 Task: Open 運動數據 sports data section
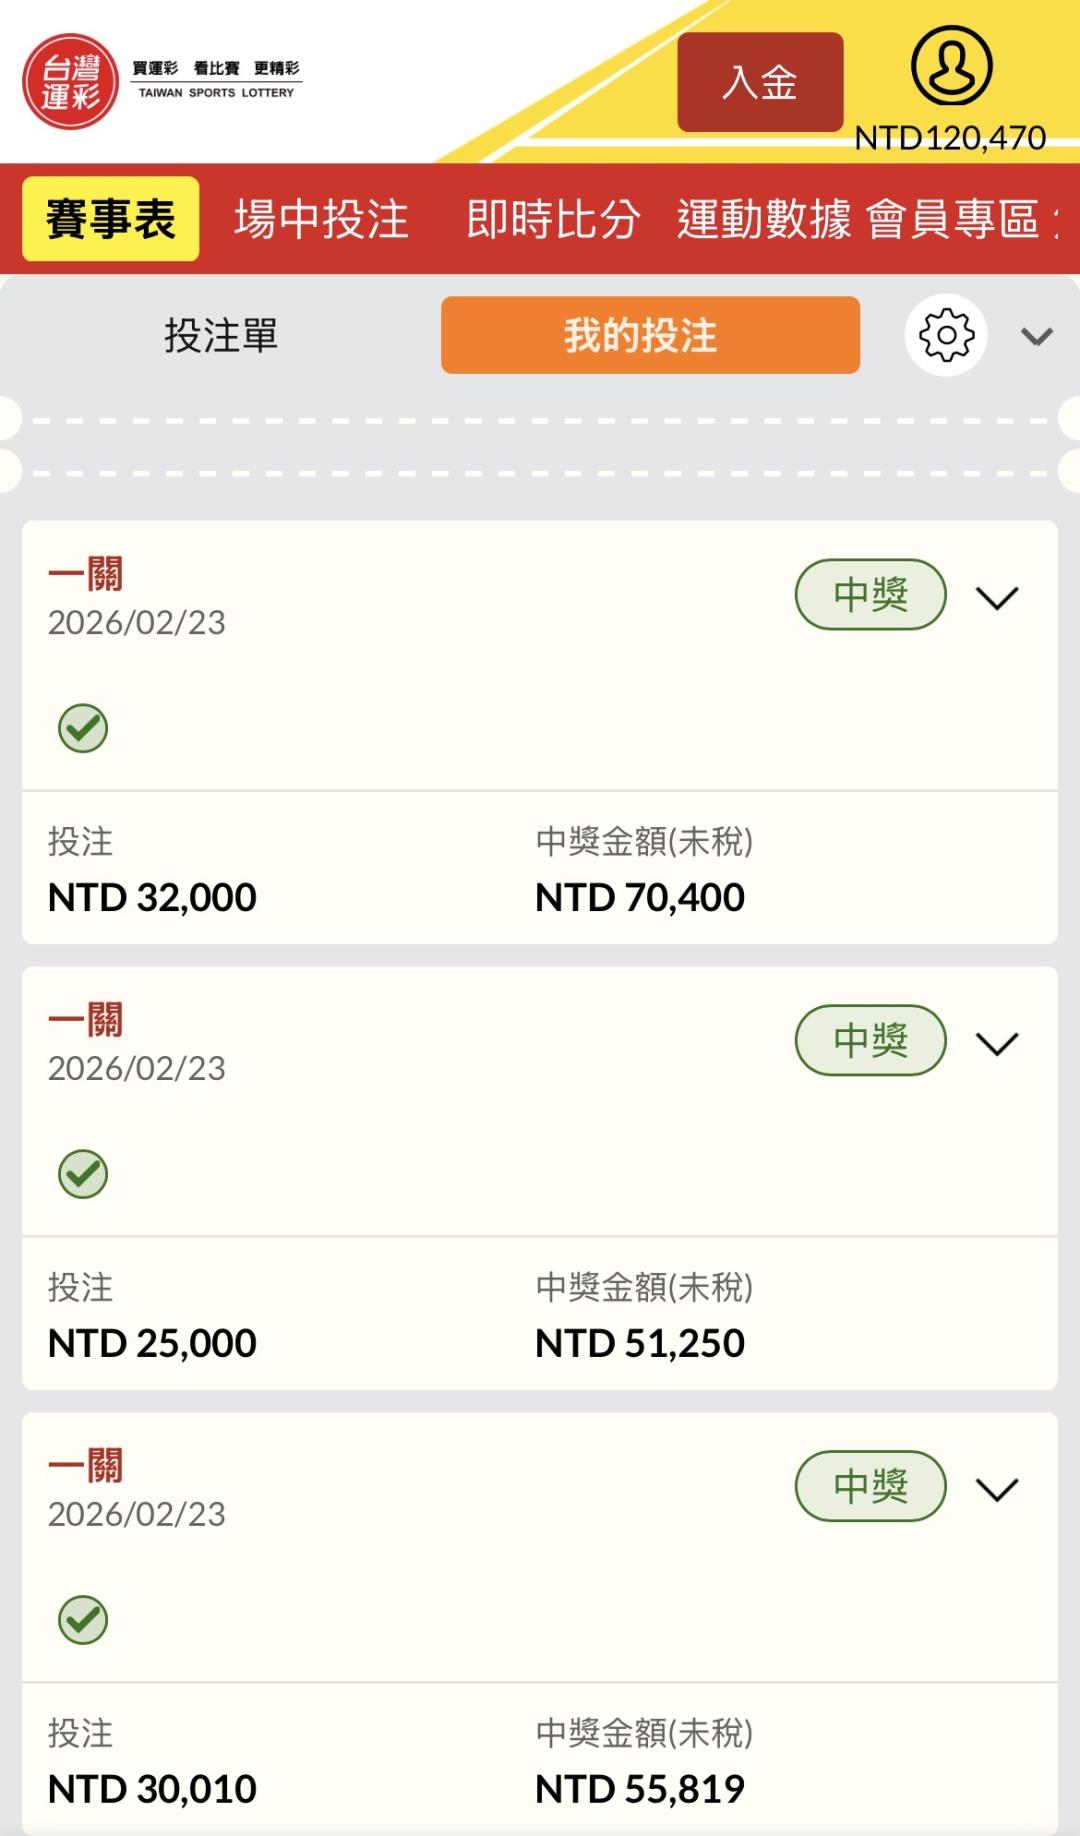(764, 220)
